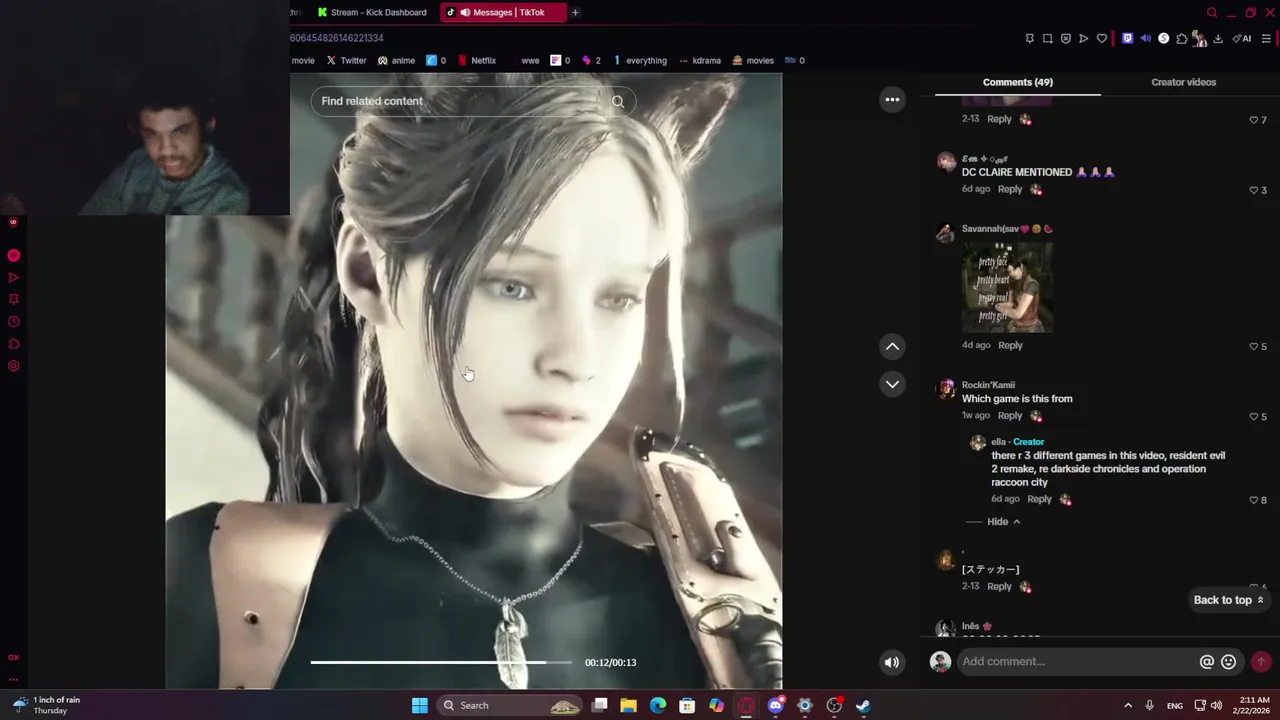
Task: Mute the video with the speaker button
Action: point(892,662)
